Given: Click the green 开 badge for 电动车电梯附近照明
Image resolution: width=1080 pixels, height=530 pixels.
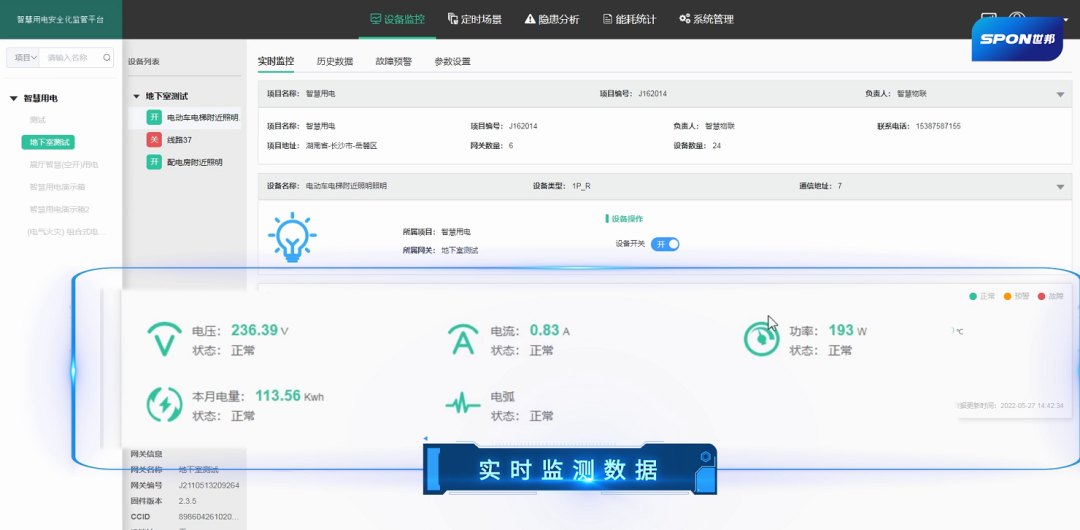Looking at the screenshot, I should point(154,117).
